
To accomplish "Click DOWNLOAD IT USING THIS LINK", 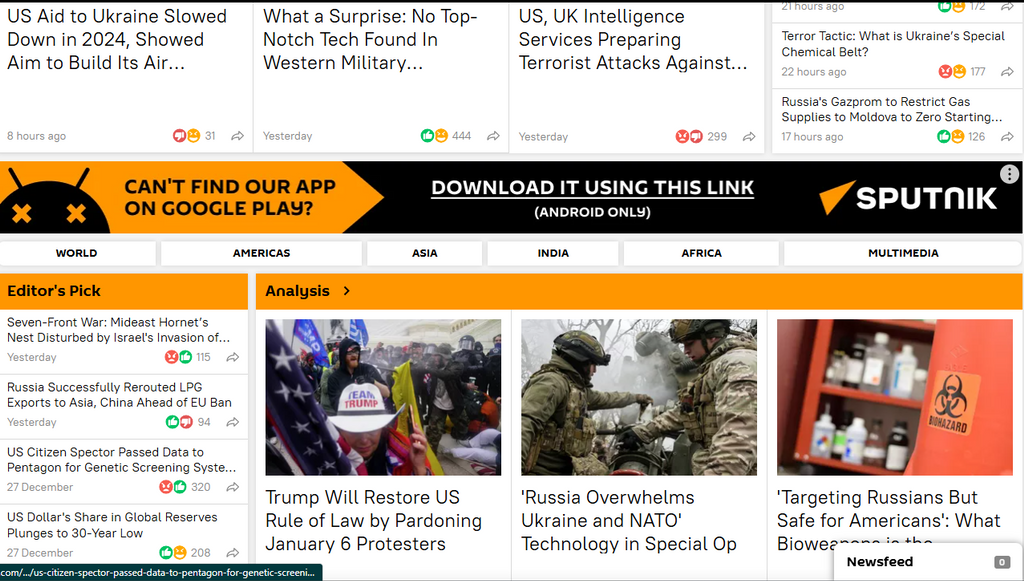I will point(592,188).
